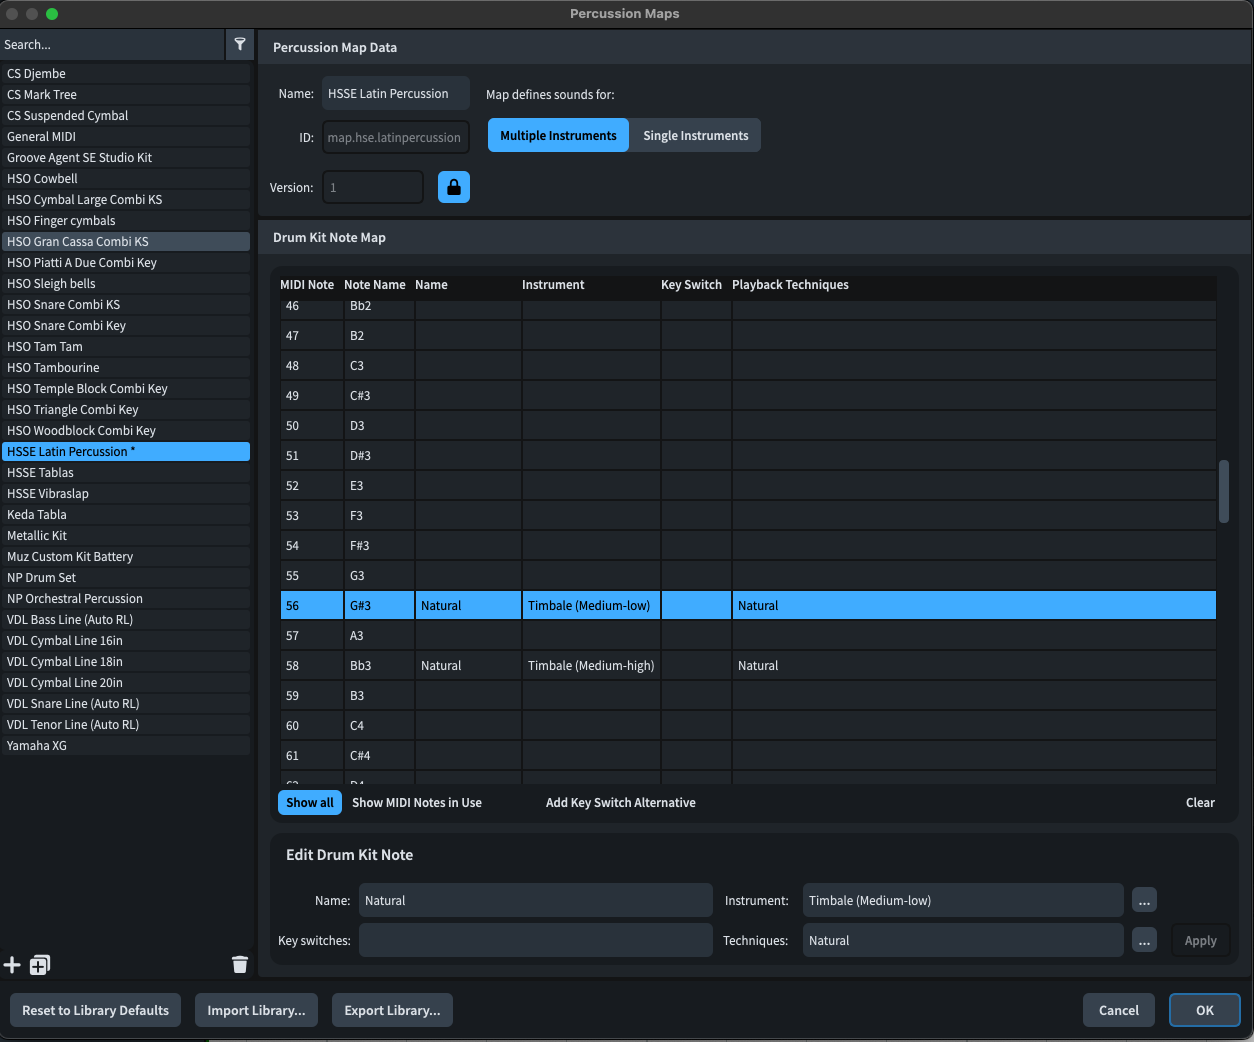Select HSO Cowbell map
Image resolution: width=1254 pixels, height=1042 pixels.
tap(125, 178)
